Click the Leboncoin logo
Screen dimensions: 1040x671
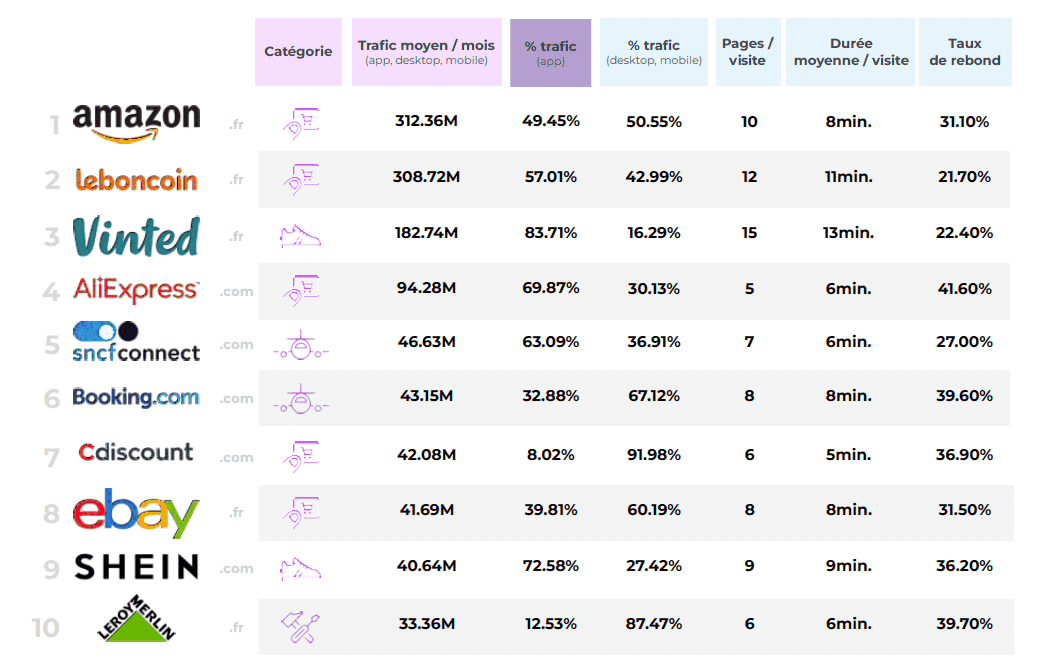(136, 180)
